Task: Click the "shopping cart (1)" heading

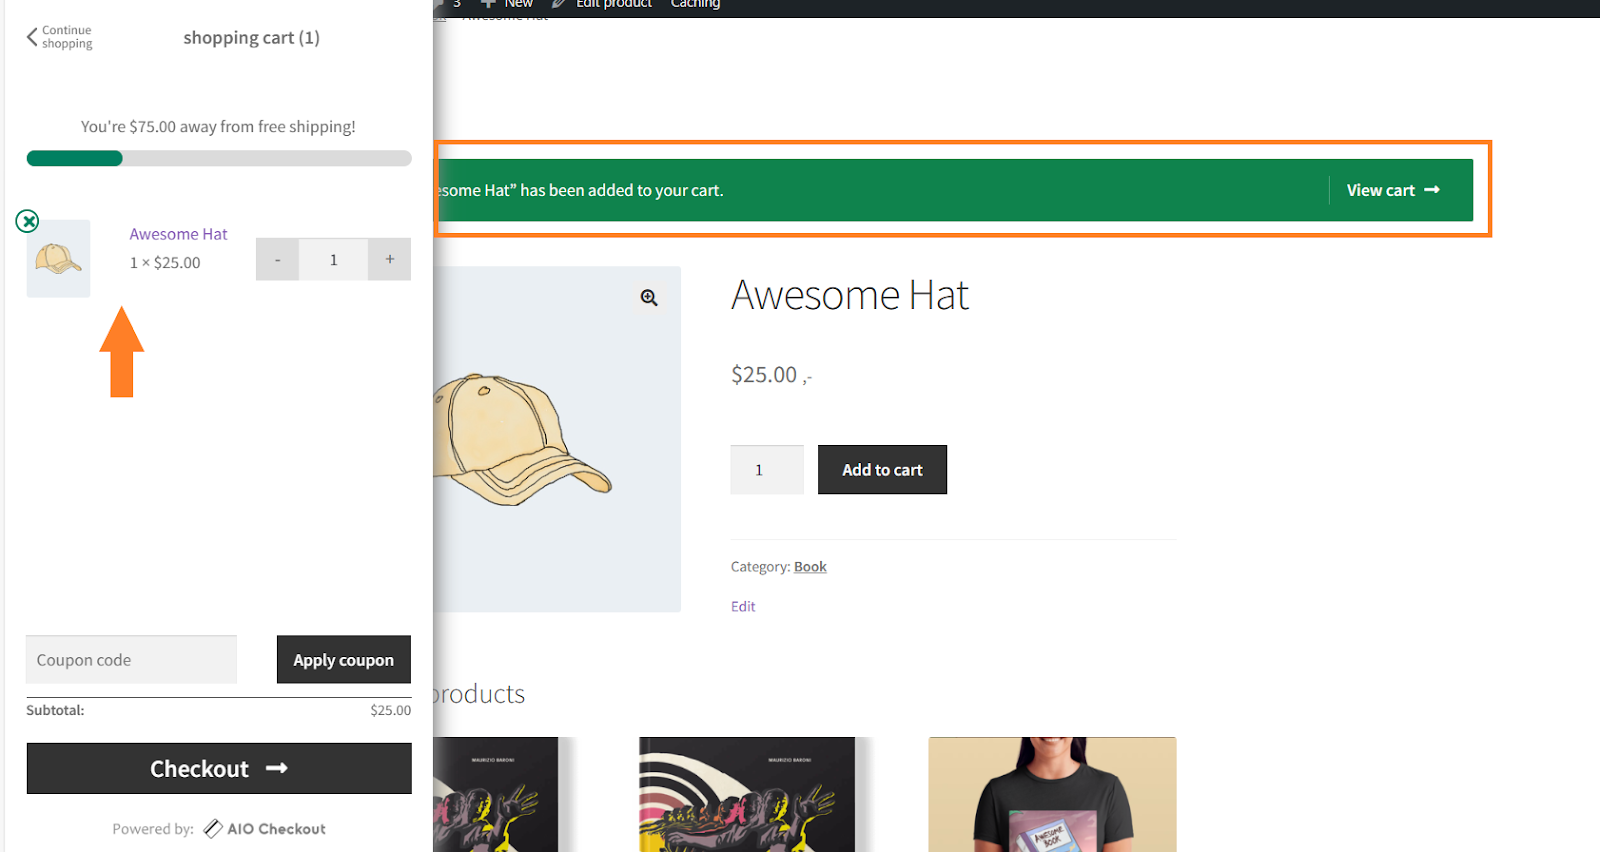Action: [x=251, y=38]
